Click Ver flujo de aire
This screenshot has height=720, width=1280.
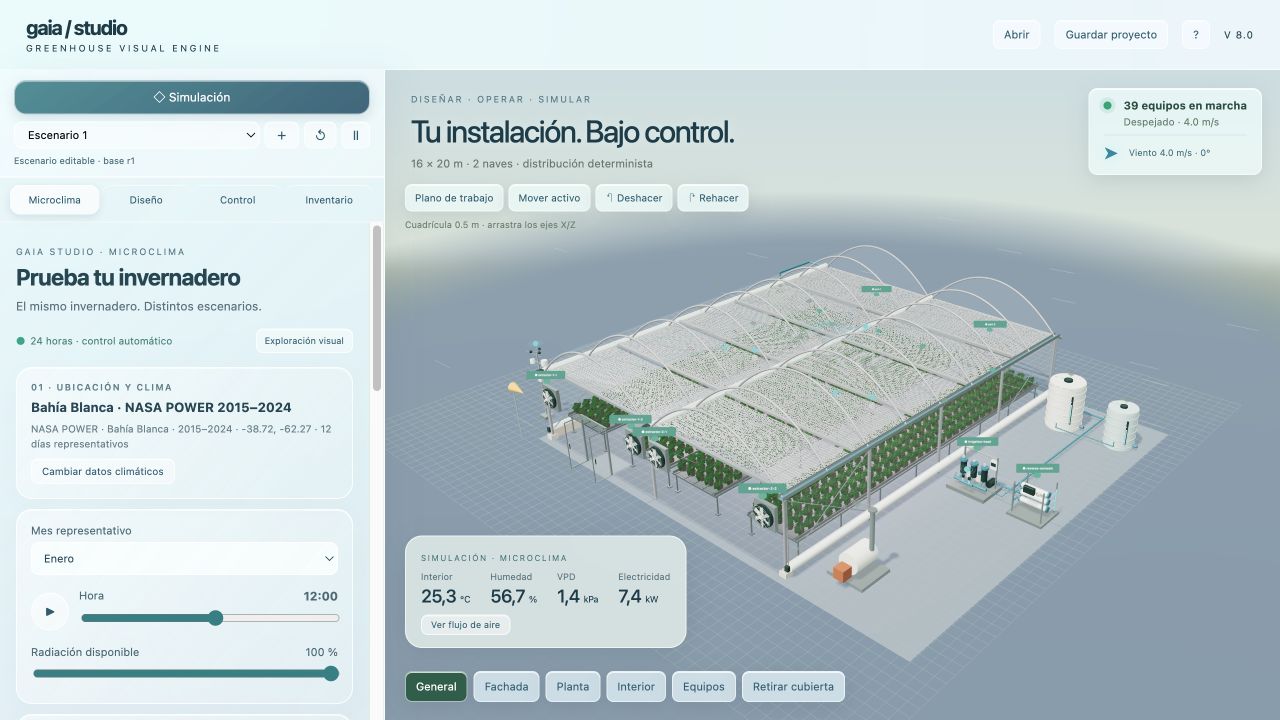465,625
